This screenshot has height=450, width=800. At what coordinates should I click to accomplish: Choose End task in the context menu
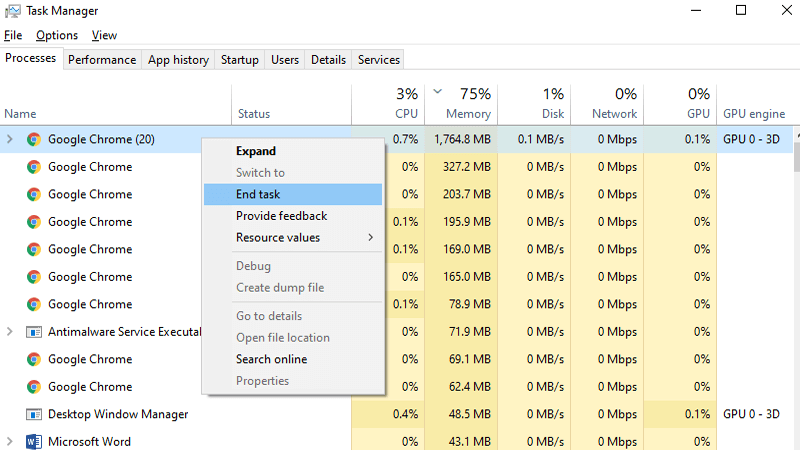[293, 194]
